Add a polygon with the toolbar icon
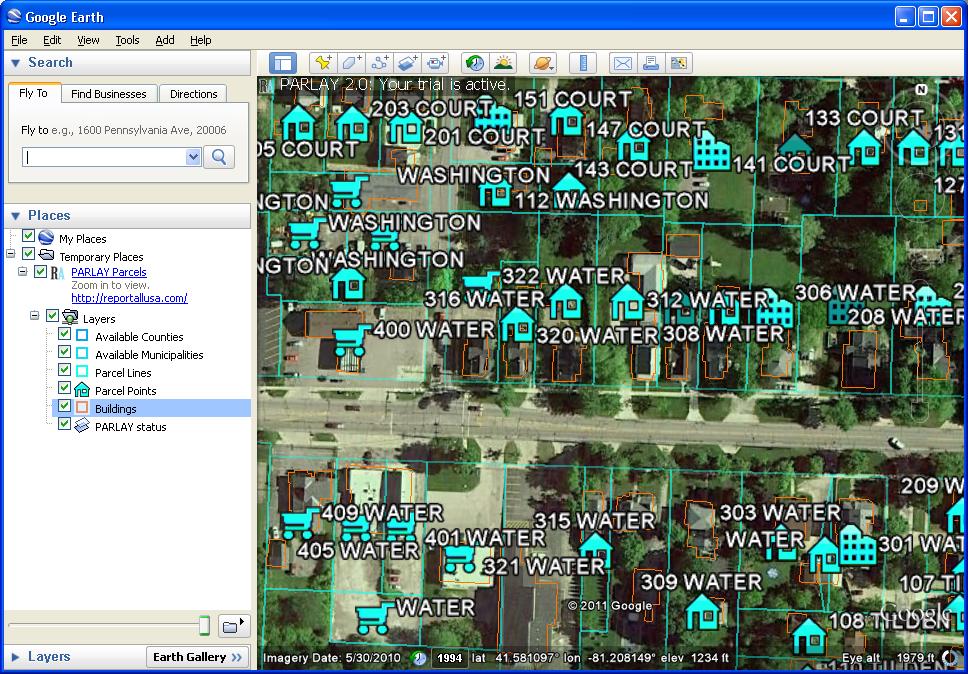This screenshot has width=968, height=674. 351,63
